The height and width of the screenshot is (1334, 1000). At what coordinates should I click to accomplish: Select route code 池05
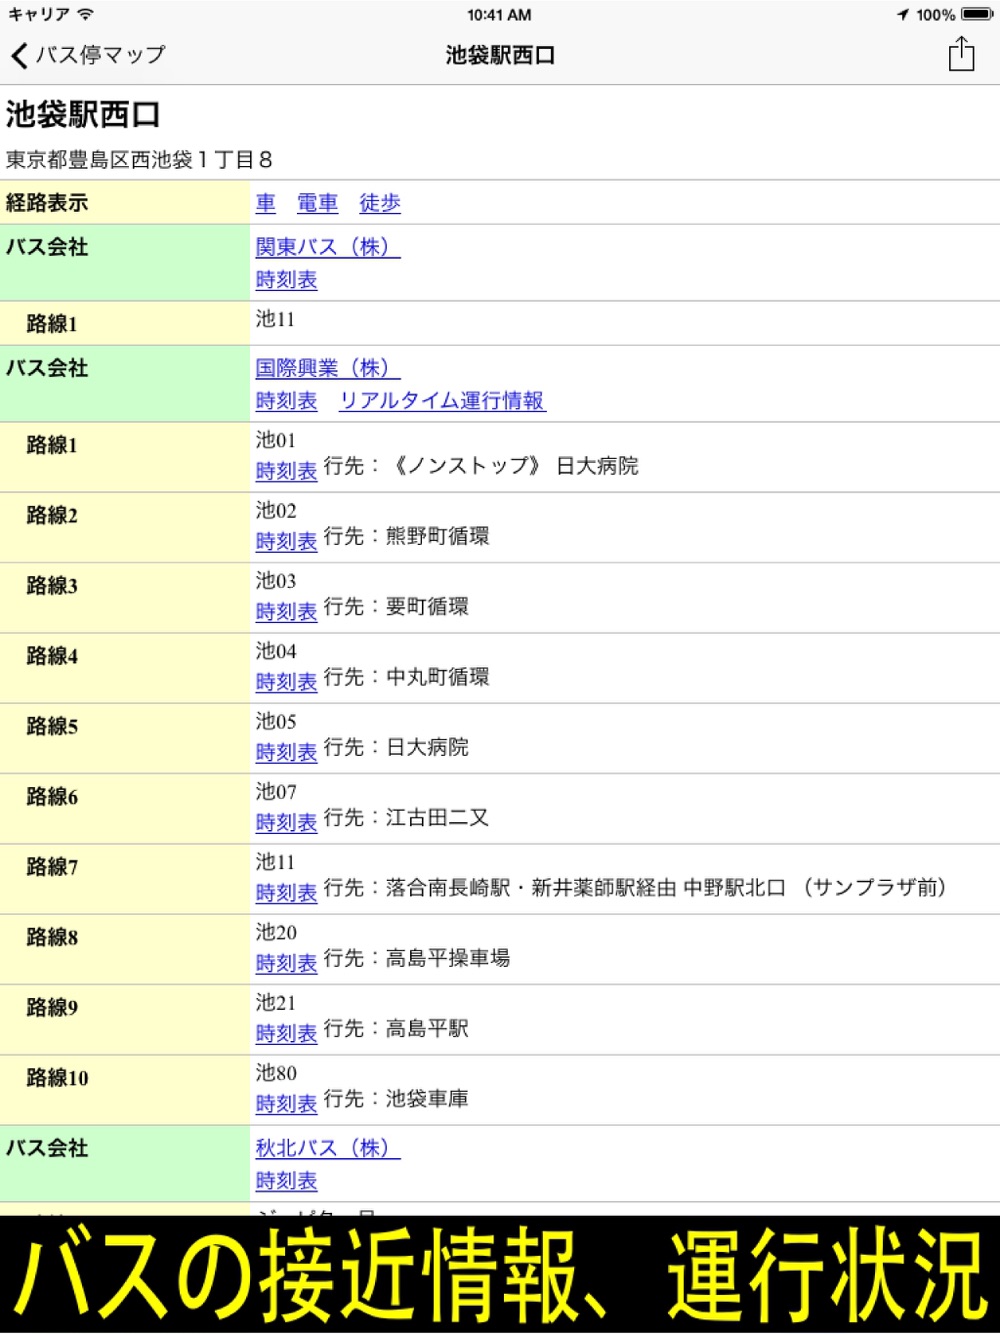tap(276, 721)
